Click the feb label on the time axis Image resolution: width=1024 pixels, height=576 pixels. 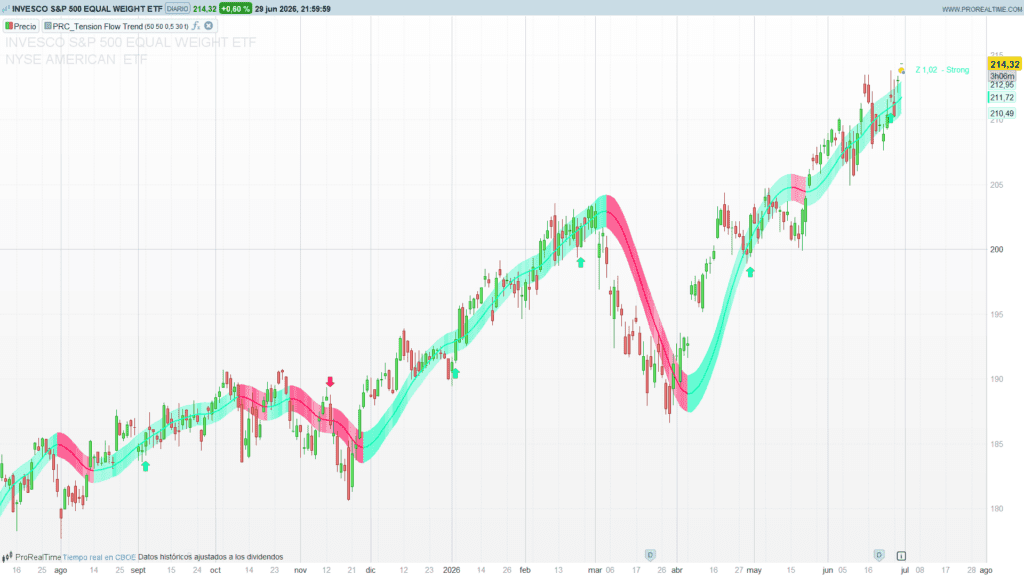pyautogui.click(x=525, y=570)
